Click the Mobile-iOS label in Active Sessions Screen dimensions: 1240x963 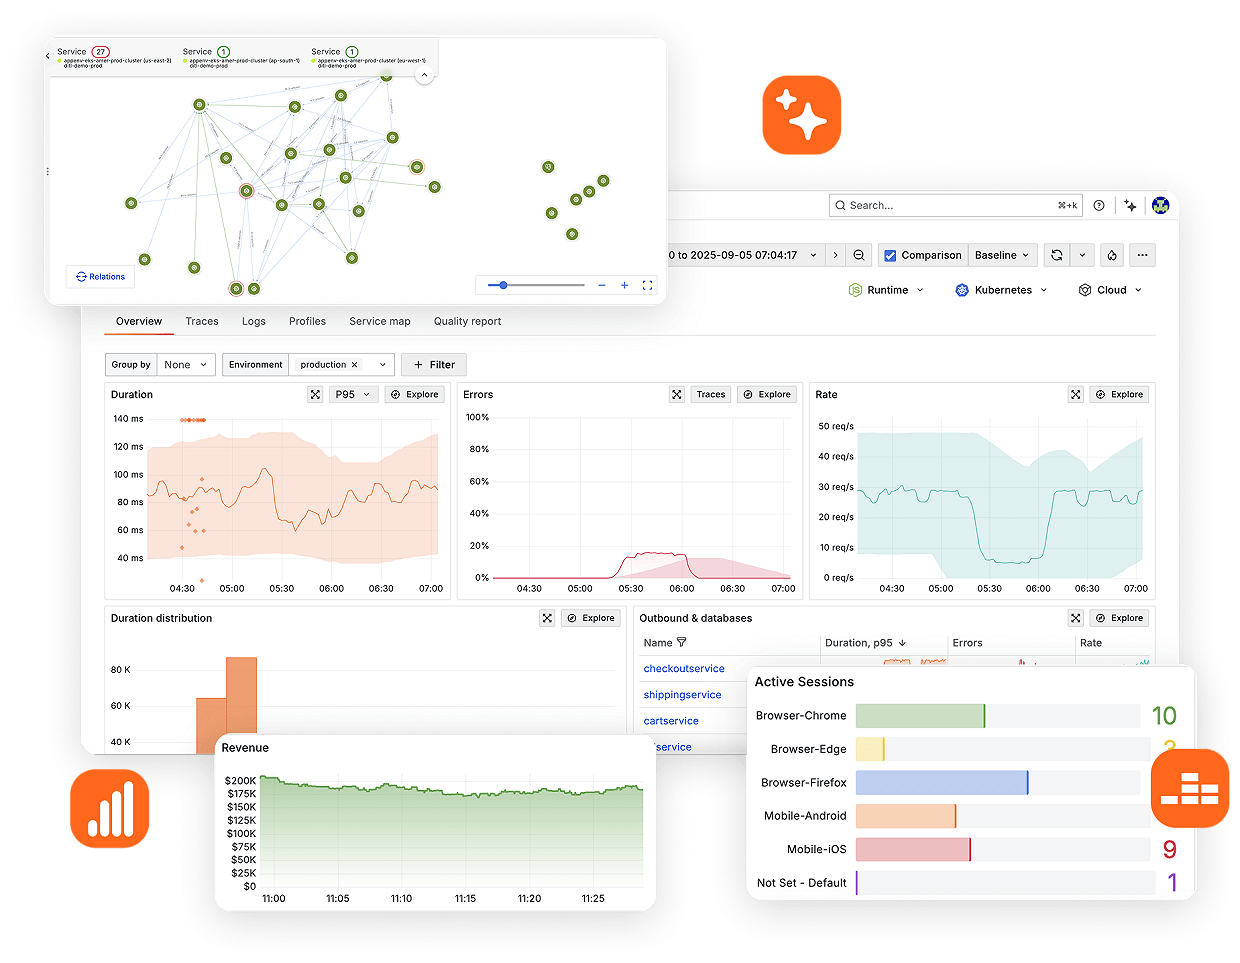[816, 850]
